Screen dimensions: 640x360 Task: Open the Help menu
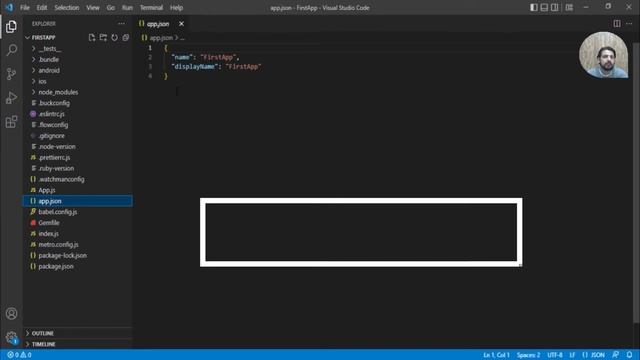(176, 7)
